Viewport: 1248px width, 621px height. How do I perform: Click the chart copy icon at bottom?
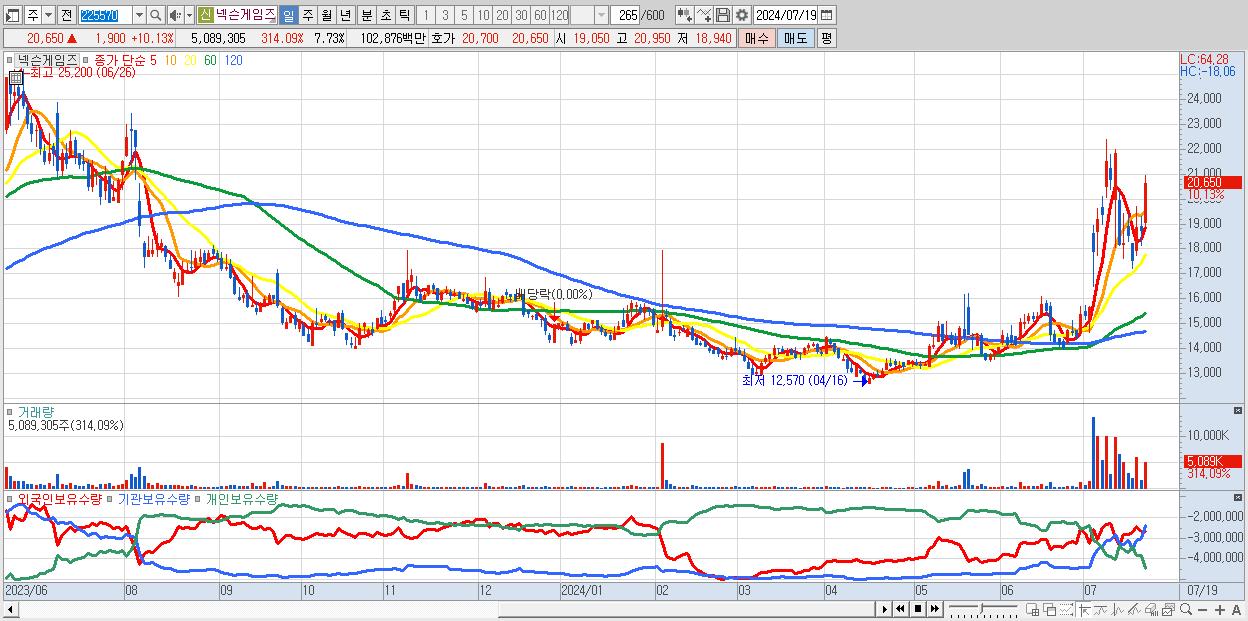point(1167,610)
